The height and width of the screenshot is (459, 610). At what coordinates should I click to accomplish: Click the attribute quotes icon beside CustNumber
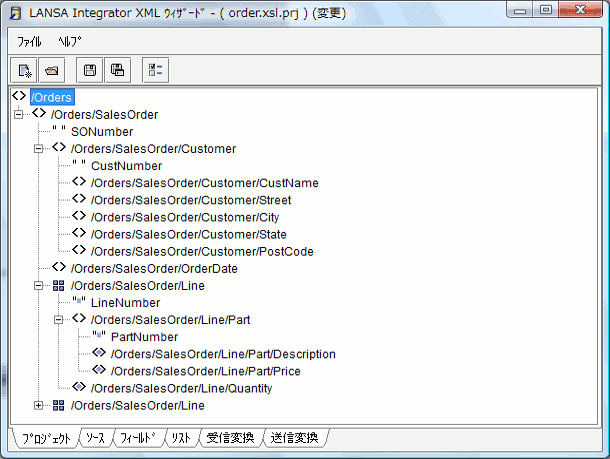[79, 163]
